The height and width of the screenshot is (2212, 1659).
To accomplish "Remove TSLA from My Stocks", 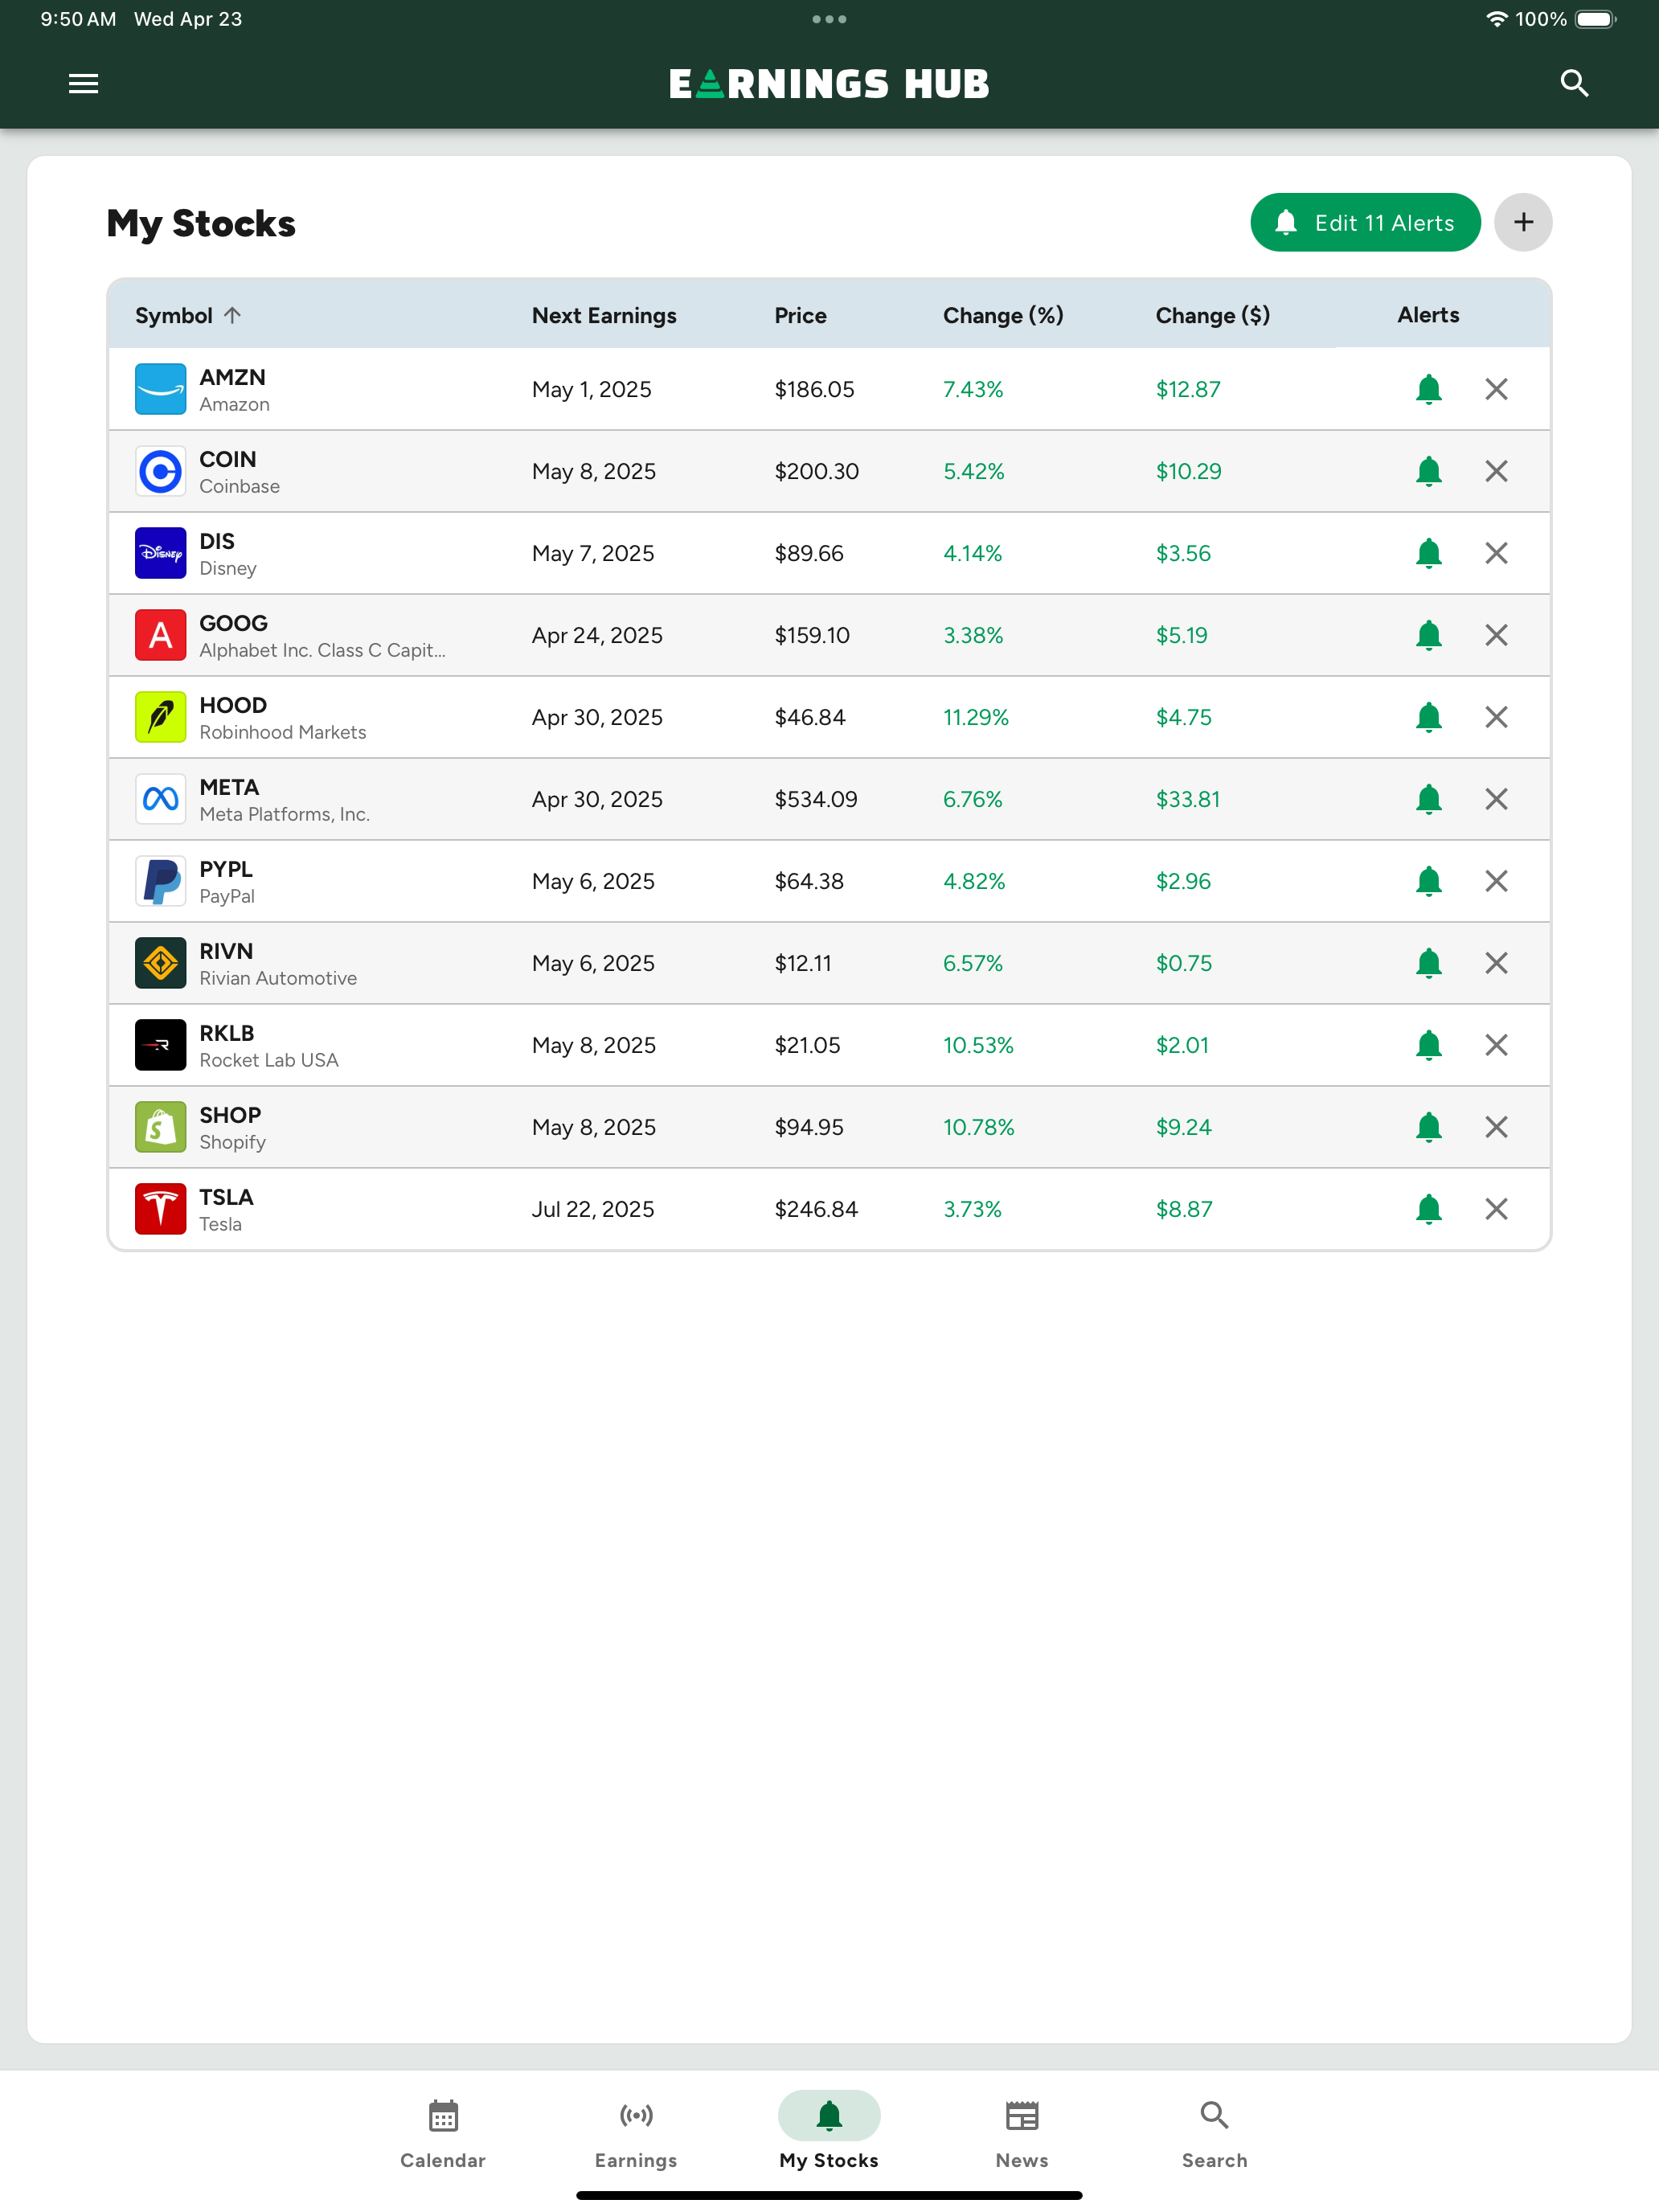I will coord(1496,1209).
